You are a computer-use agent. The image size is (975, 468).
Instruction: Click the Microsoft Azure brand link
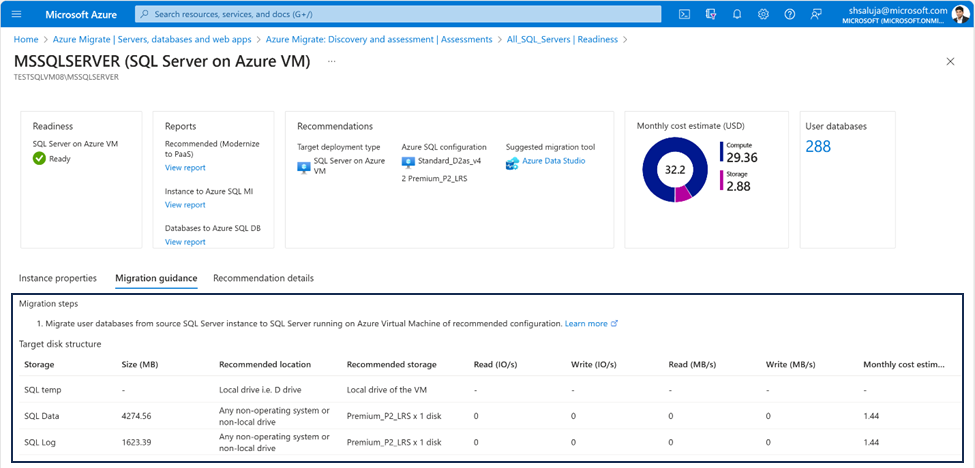81,14
